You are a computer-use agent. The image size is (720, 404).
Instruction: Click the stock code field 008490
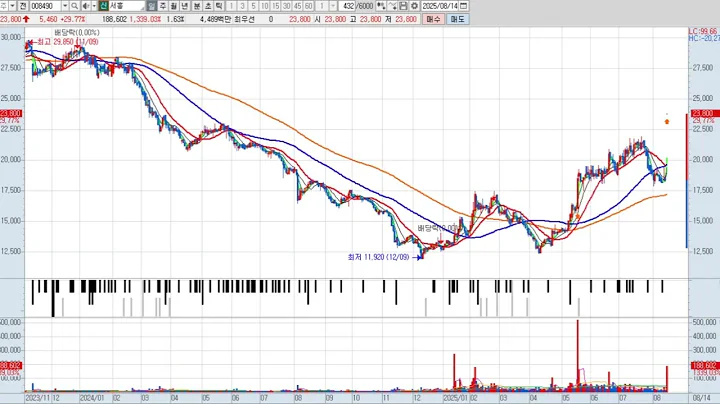coord(45,6)
